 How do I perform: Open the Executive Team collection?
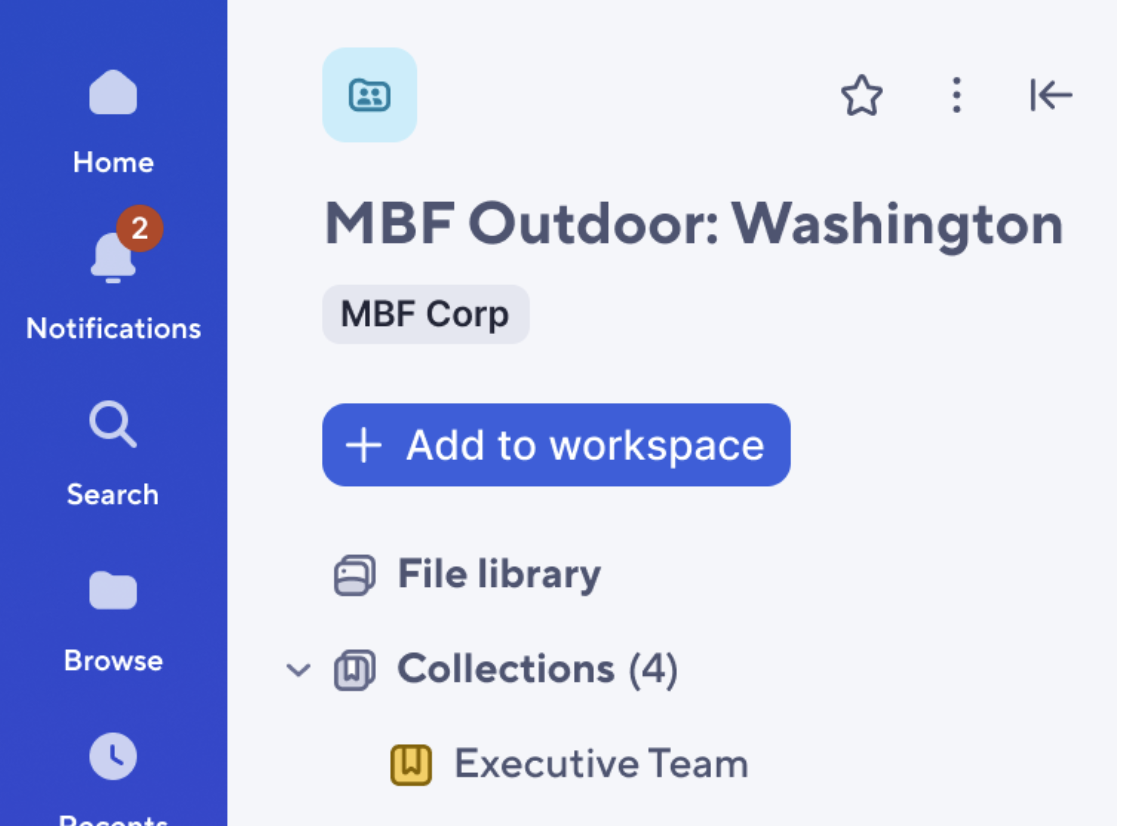600,764
